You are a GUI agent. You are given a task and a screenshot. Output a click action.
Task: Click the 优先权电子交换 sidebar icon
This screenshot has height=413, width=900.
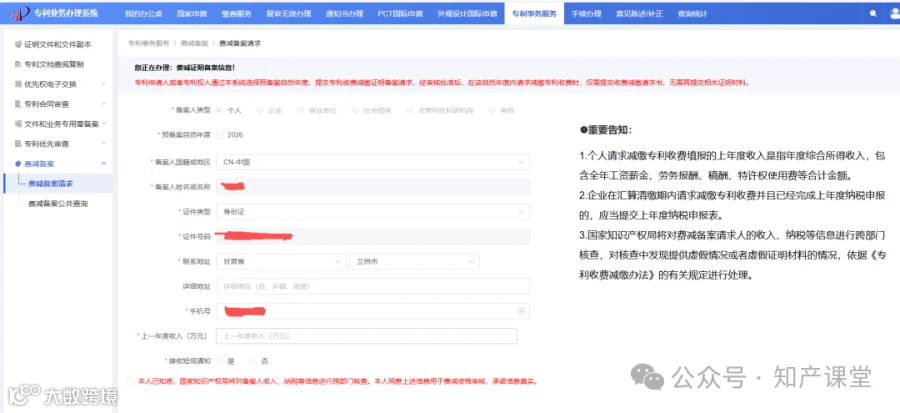pos(18,84)
